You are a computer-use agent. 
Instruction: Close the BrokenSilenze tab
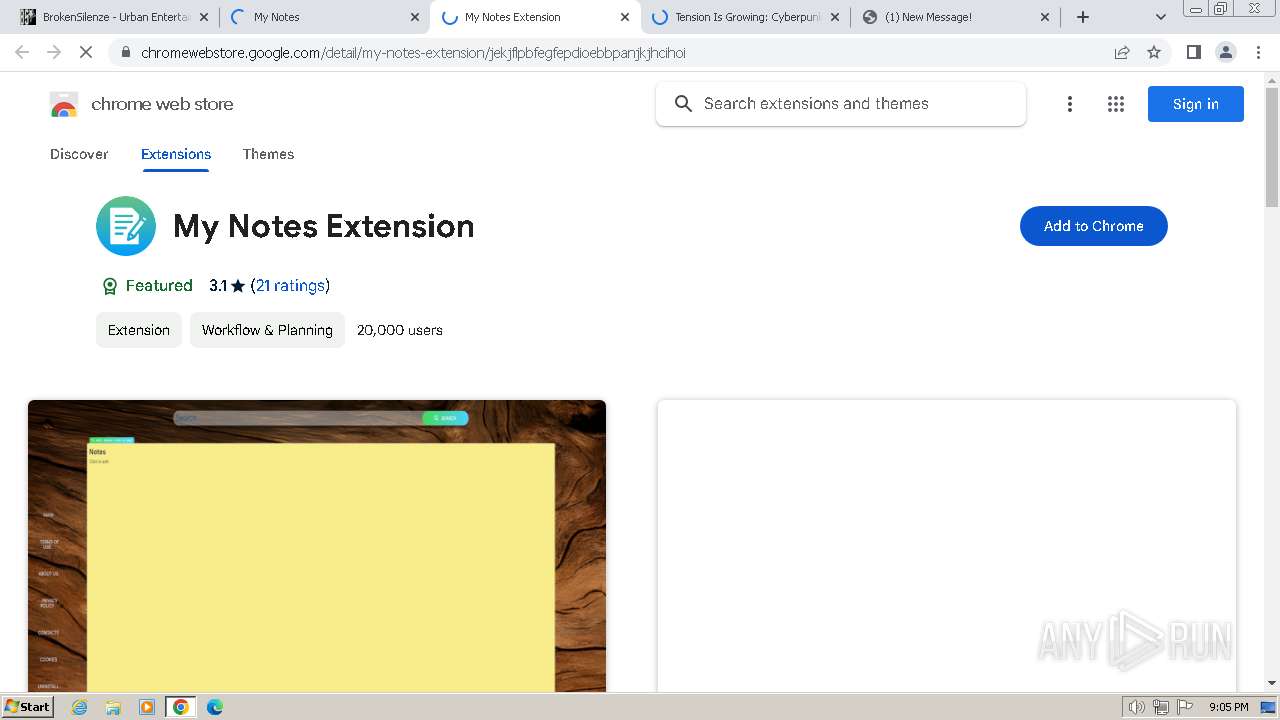click(205, 17)
